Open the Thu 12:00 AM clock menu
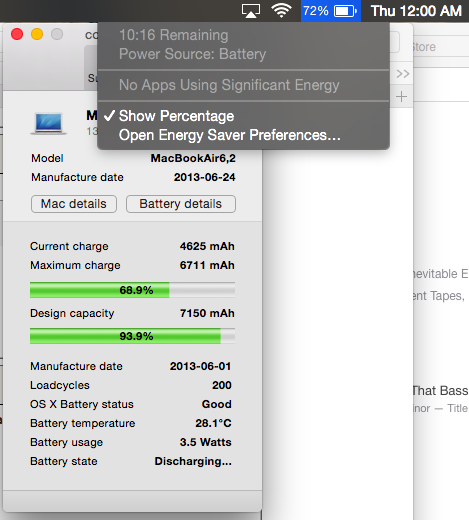Image resolution: width=469 pixels, height=520 pixels. (416, 11)
